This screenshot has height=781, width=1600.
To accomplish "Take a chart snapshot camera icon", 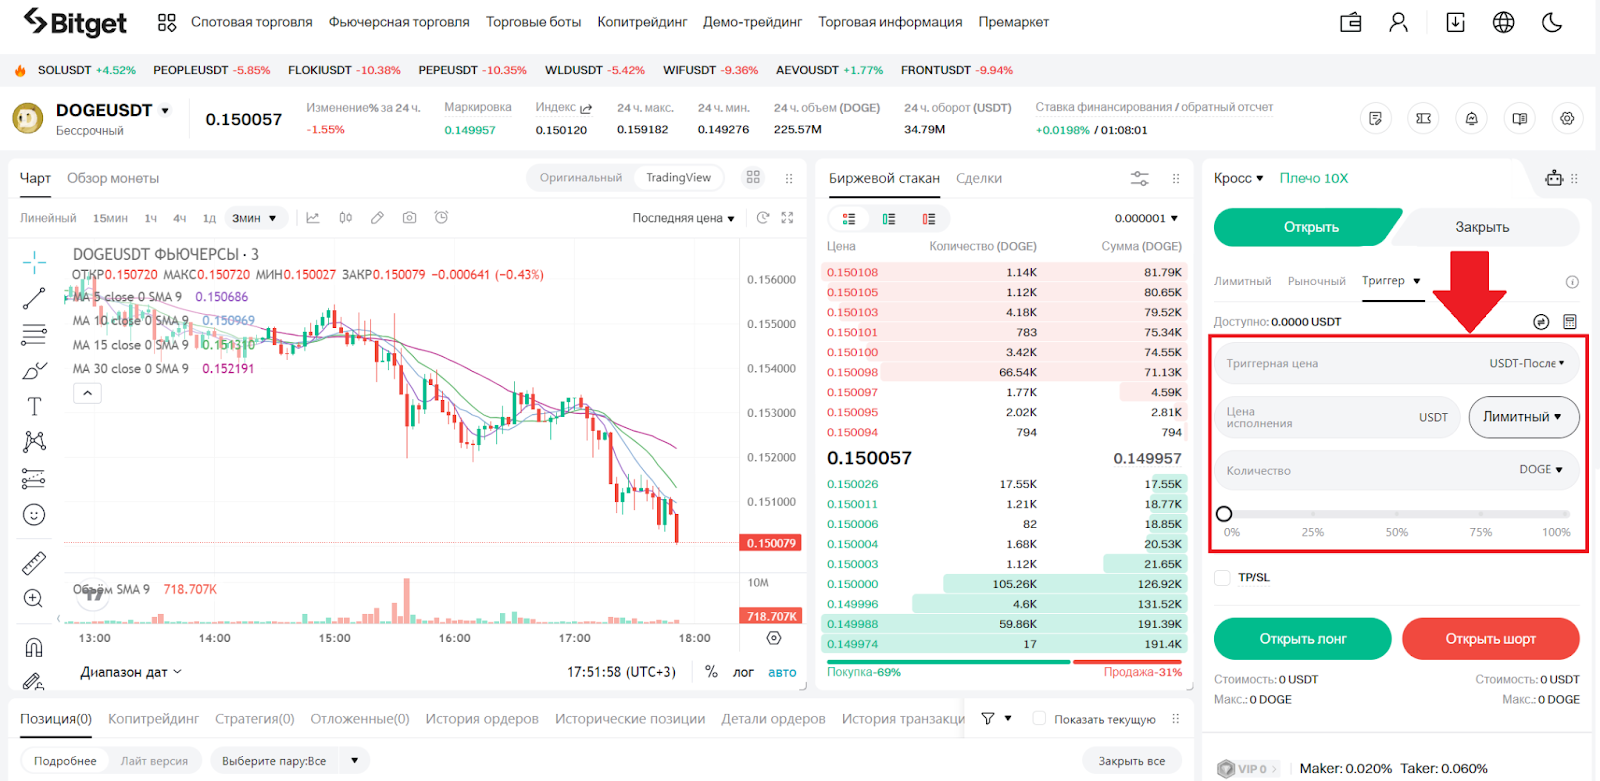I will pyautogui.click(x=409, y=218).
